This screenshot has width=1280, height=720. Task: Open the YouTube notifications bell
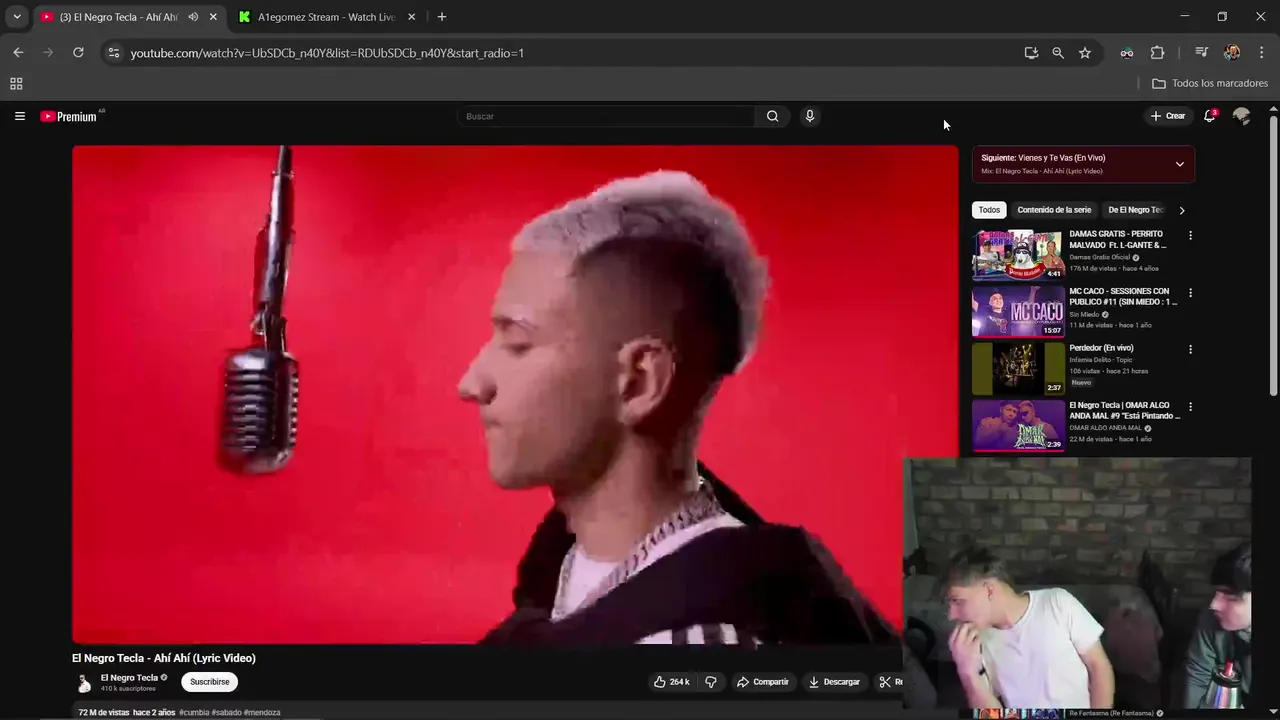[x=1209, y=116]
